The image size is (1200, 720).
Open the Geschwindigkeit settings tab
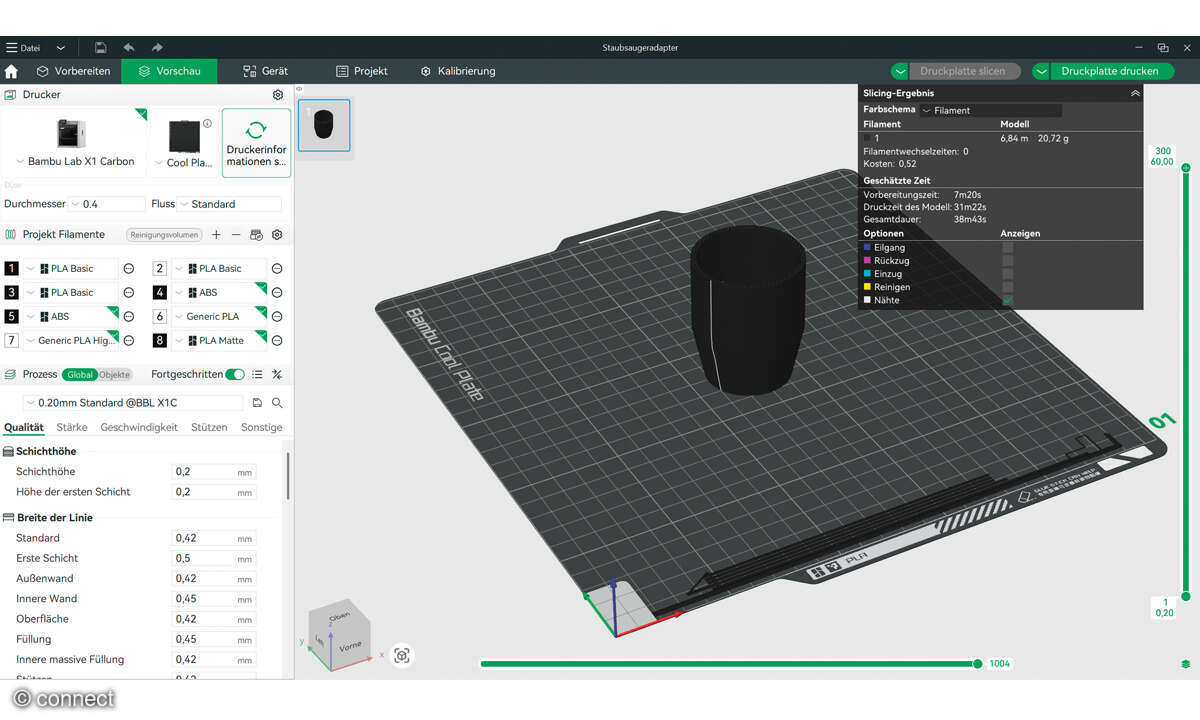139,427
